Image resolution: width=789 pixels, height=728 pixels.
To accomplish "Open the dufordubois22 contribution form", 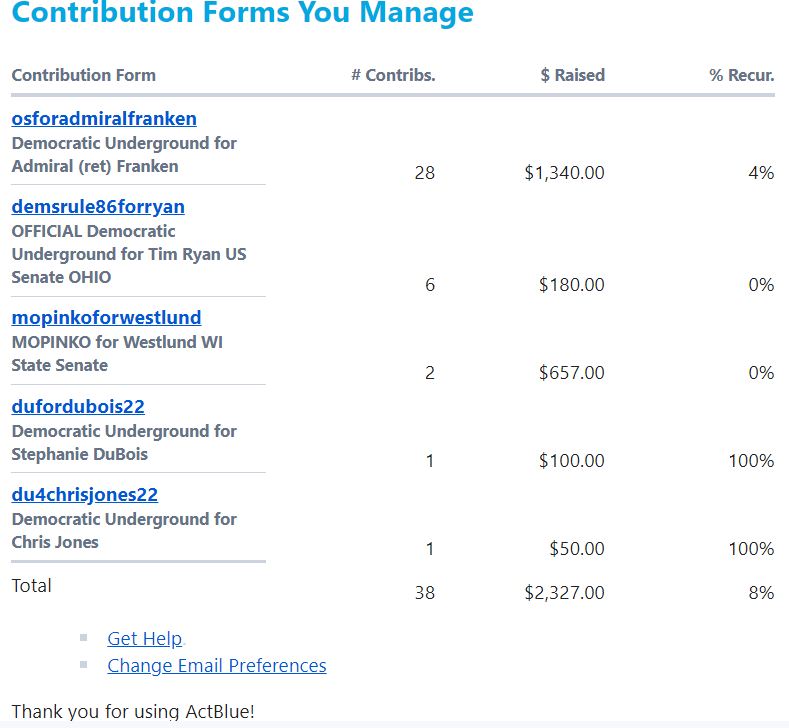I will pos(78,407).
